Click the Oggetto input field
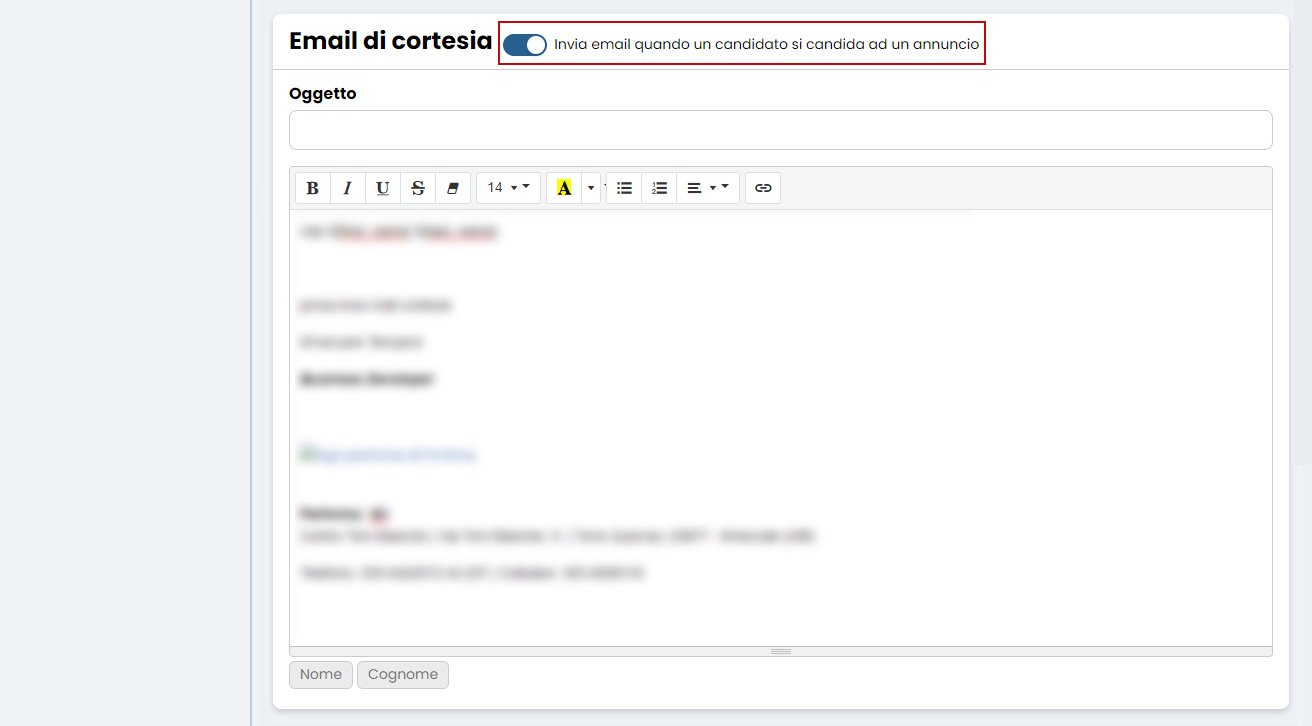Image resolution: width=1312 pixels, height=726 pixels. point(780,129)
